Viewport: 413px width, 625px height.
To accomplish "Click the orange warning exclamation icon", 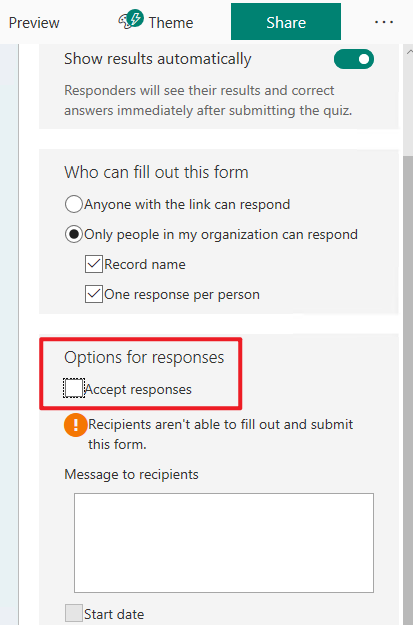I will coord(75,425).
